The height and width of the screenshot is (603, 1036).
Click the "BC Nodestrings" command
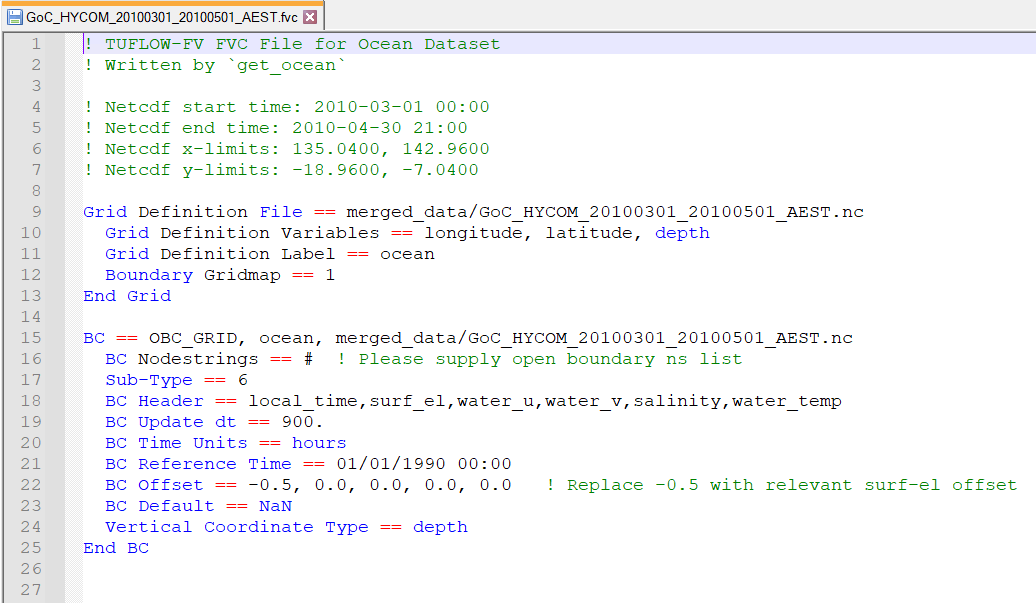182,359
